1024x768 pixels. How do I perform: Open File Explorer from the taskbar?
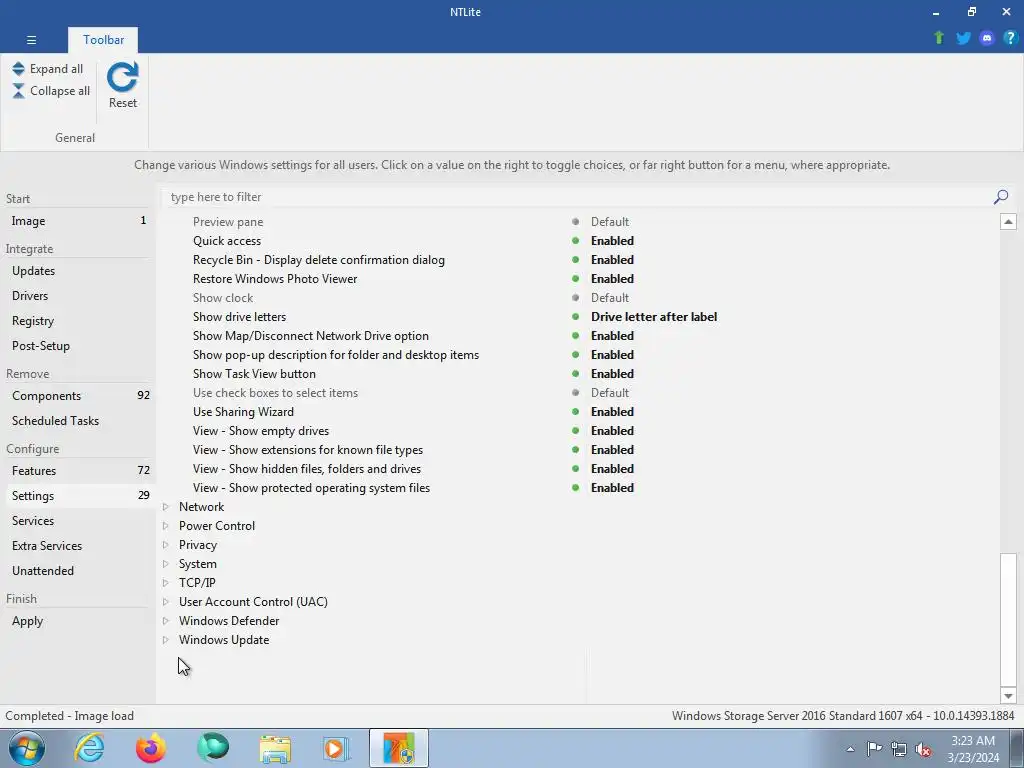(x=275, y=748)
